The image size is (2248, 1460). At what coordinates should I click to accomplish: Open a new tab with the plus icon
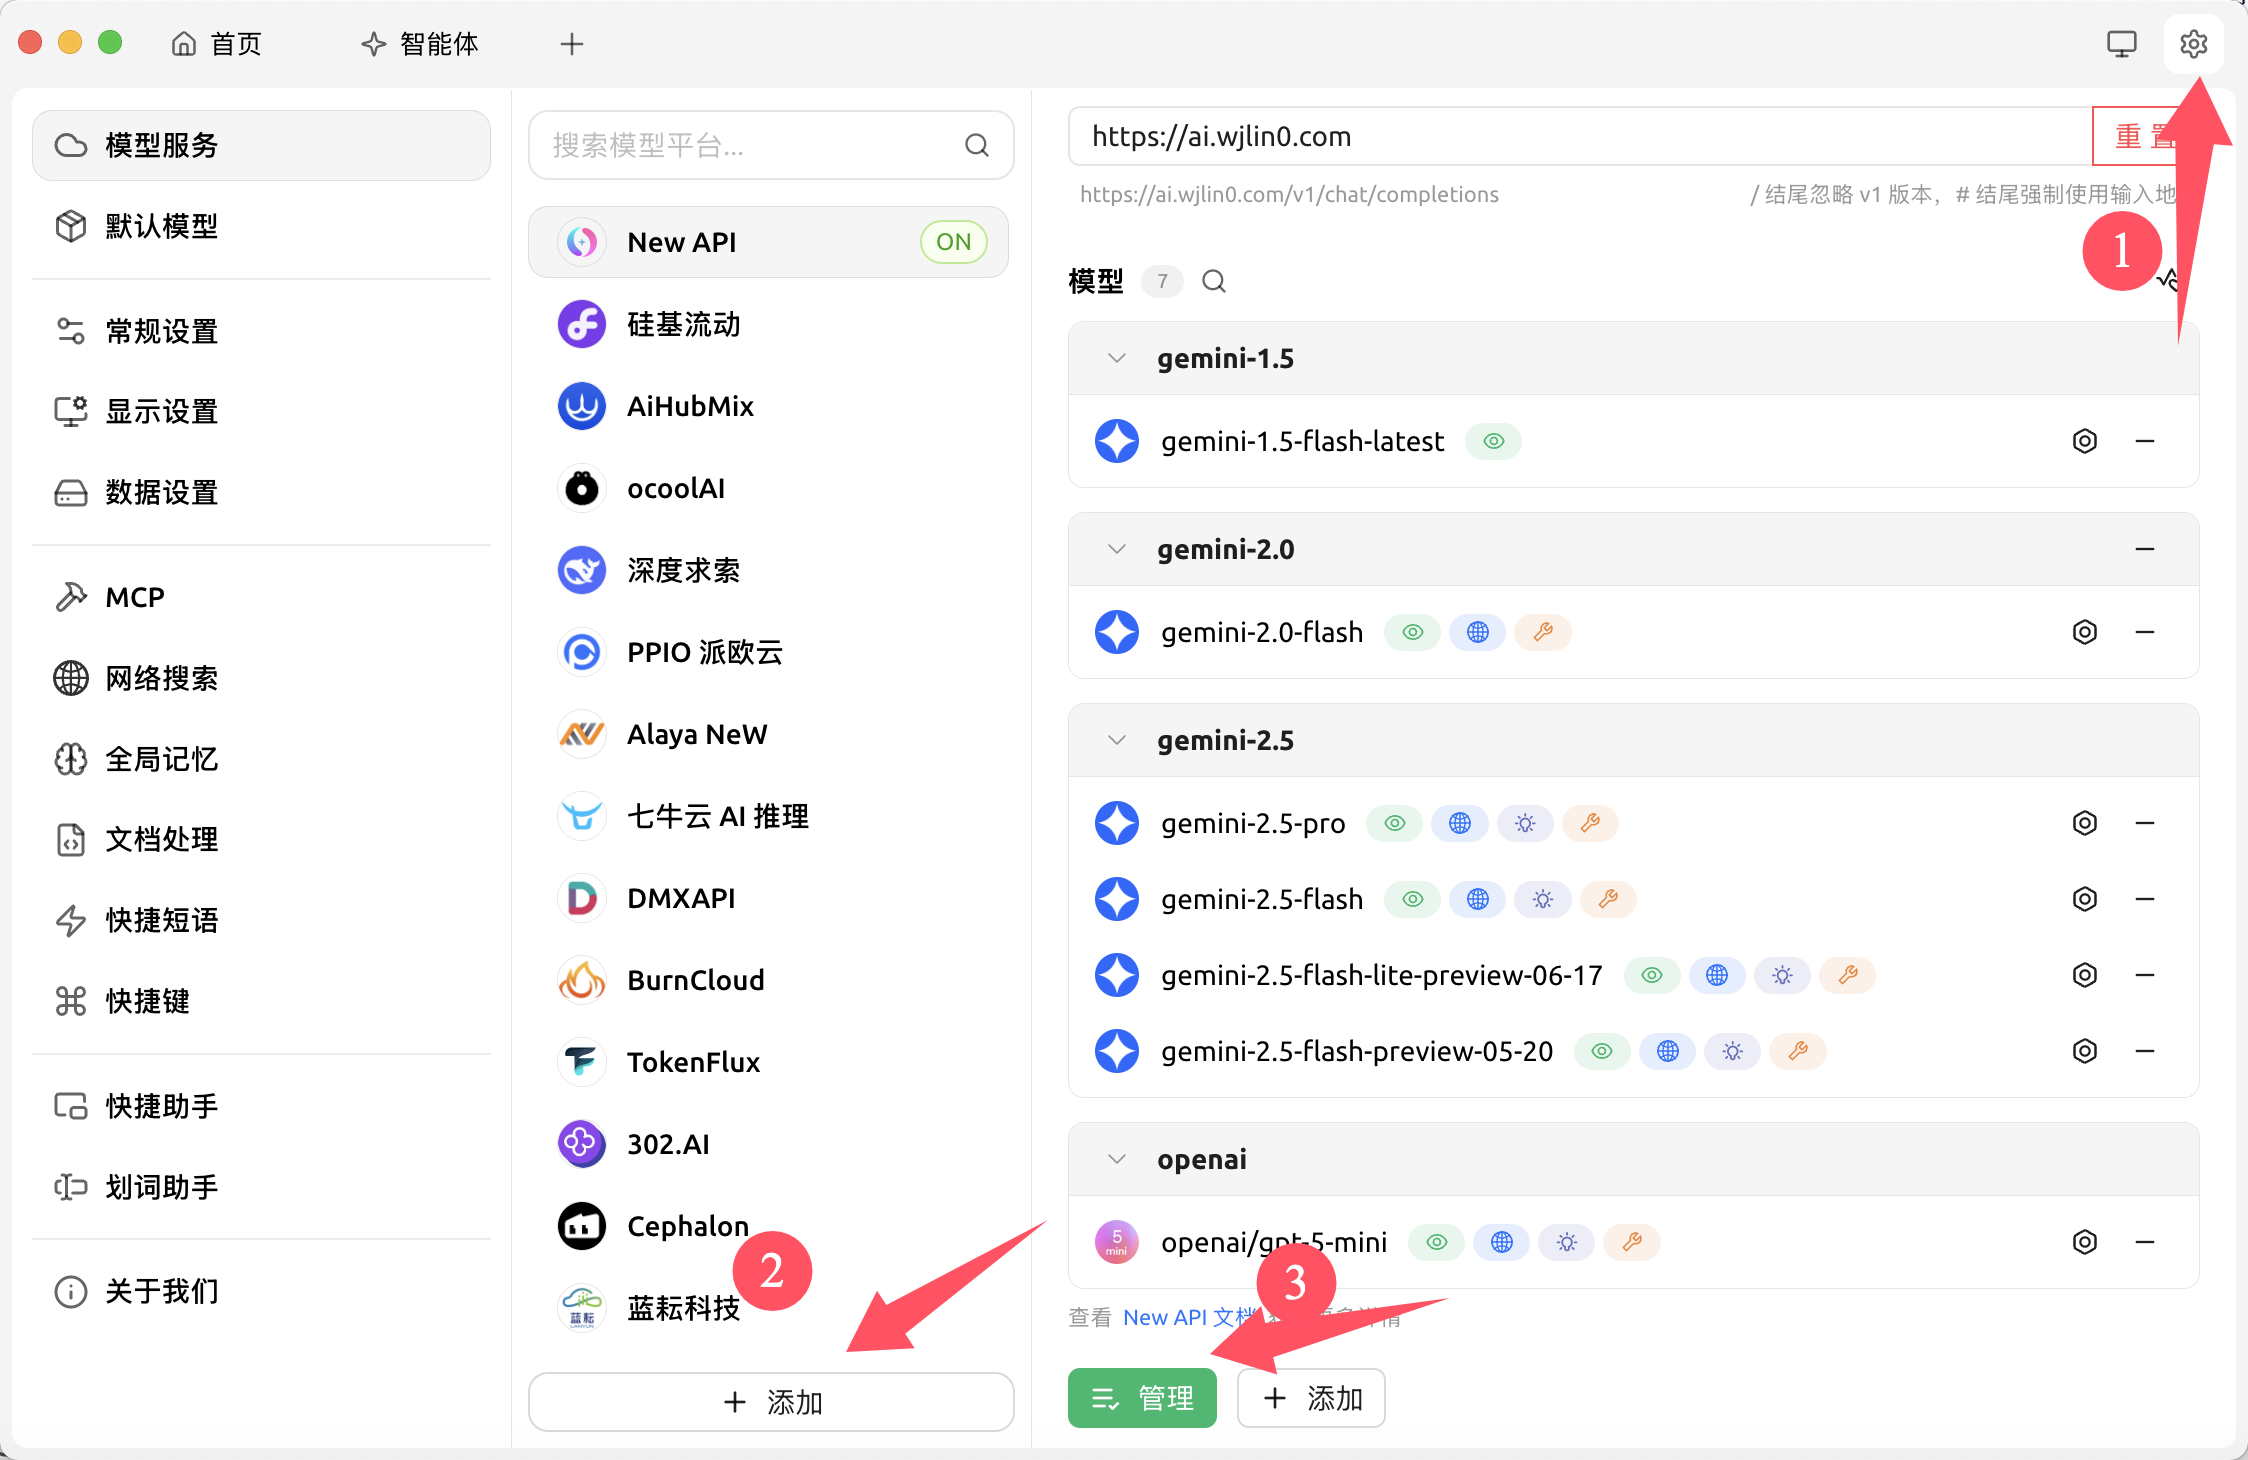[572, 44]
